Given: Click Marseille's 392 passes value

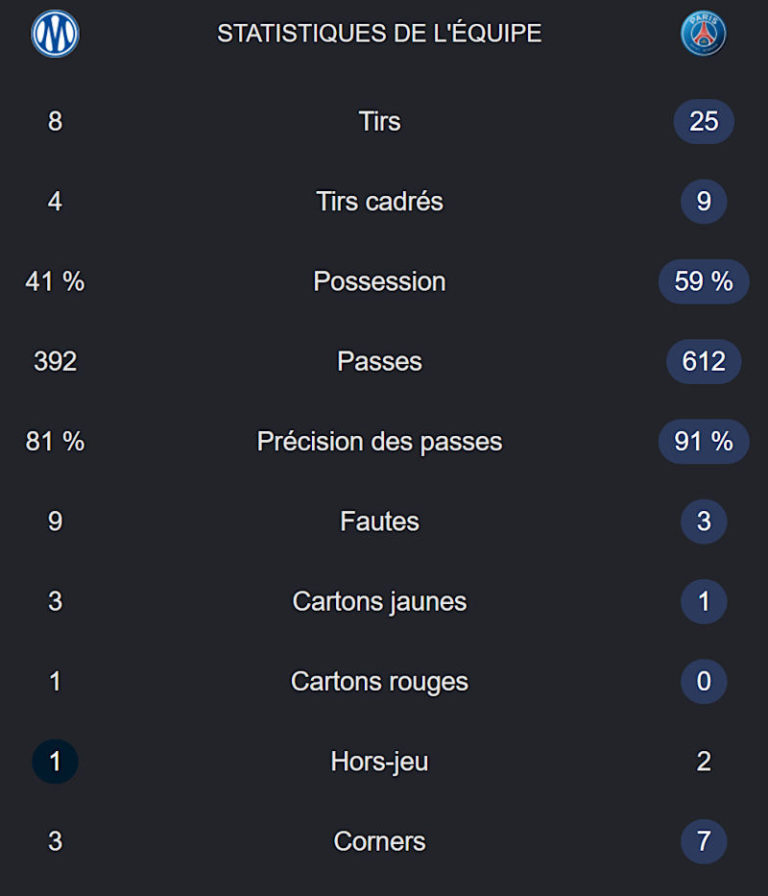Looking at the screenshot, I should pos(55,361).
